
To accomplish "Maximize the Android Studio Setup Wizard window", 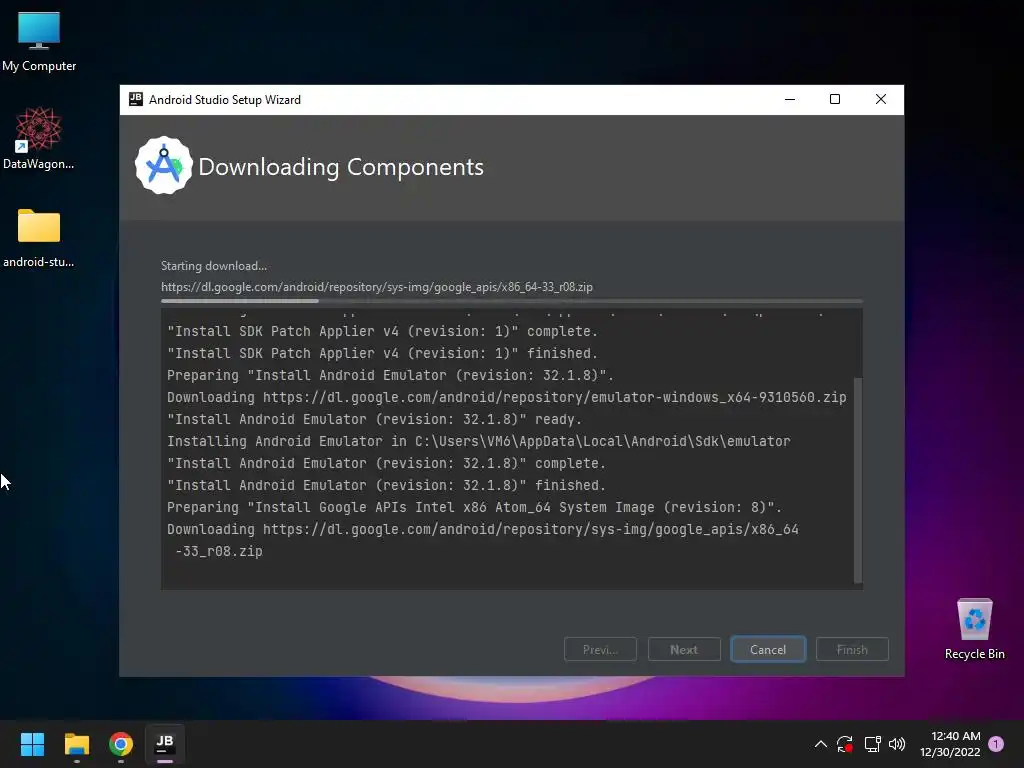I will [x=835, y=99].
